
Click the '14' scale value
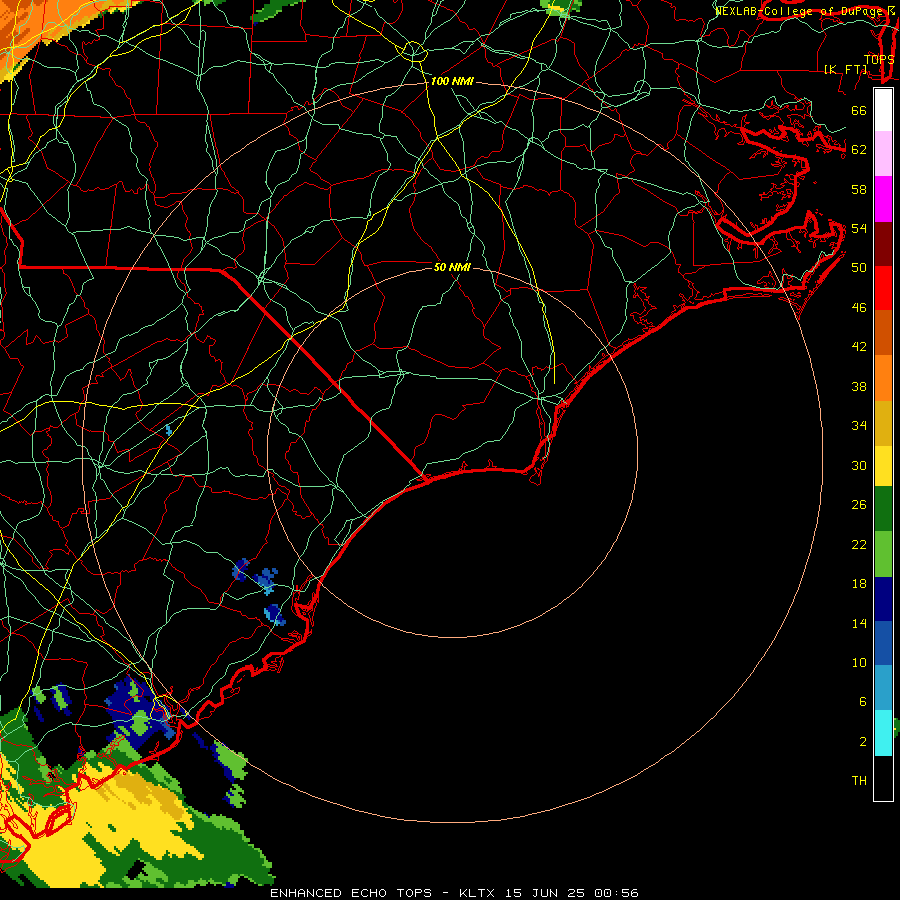click(x=859, y=623)
